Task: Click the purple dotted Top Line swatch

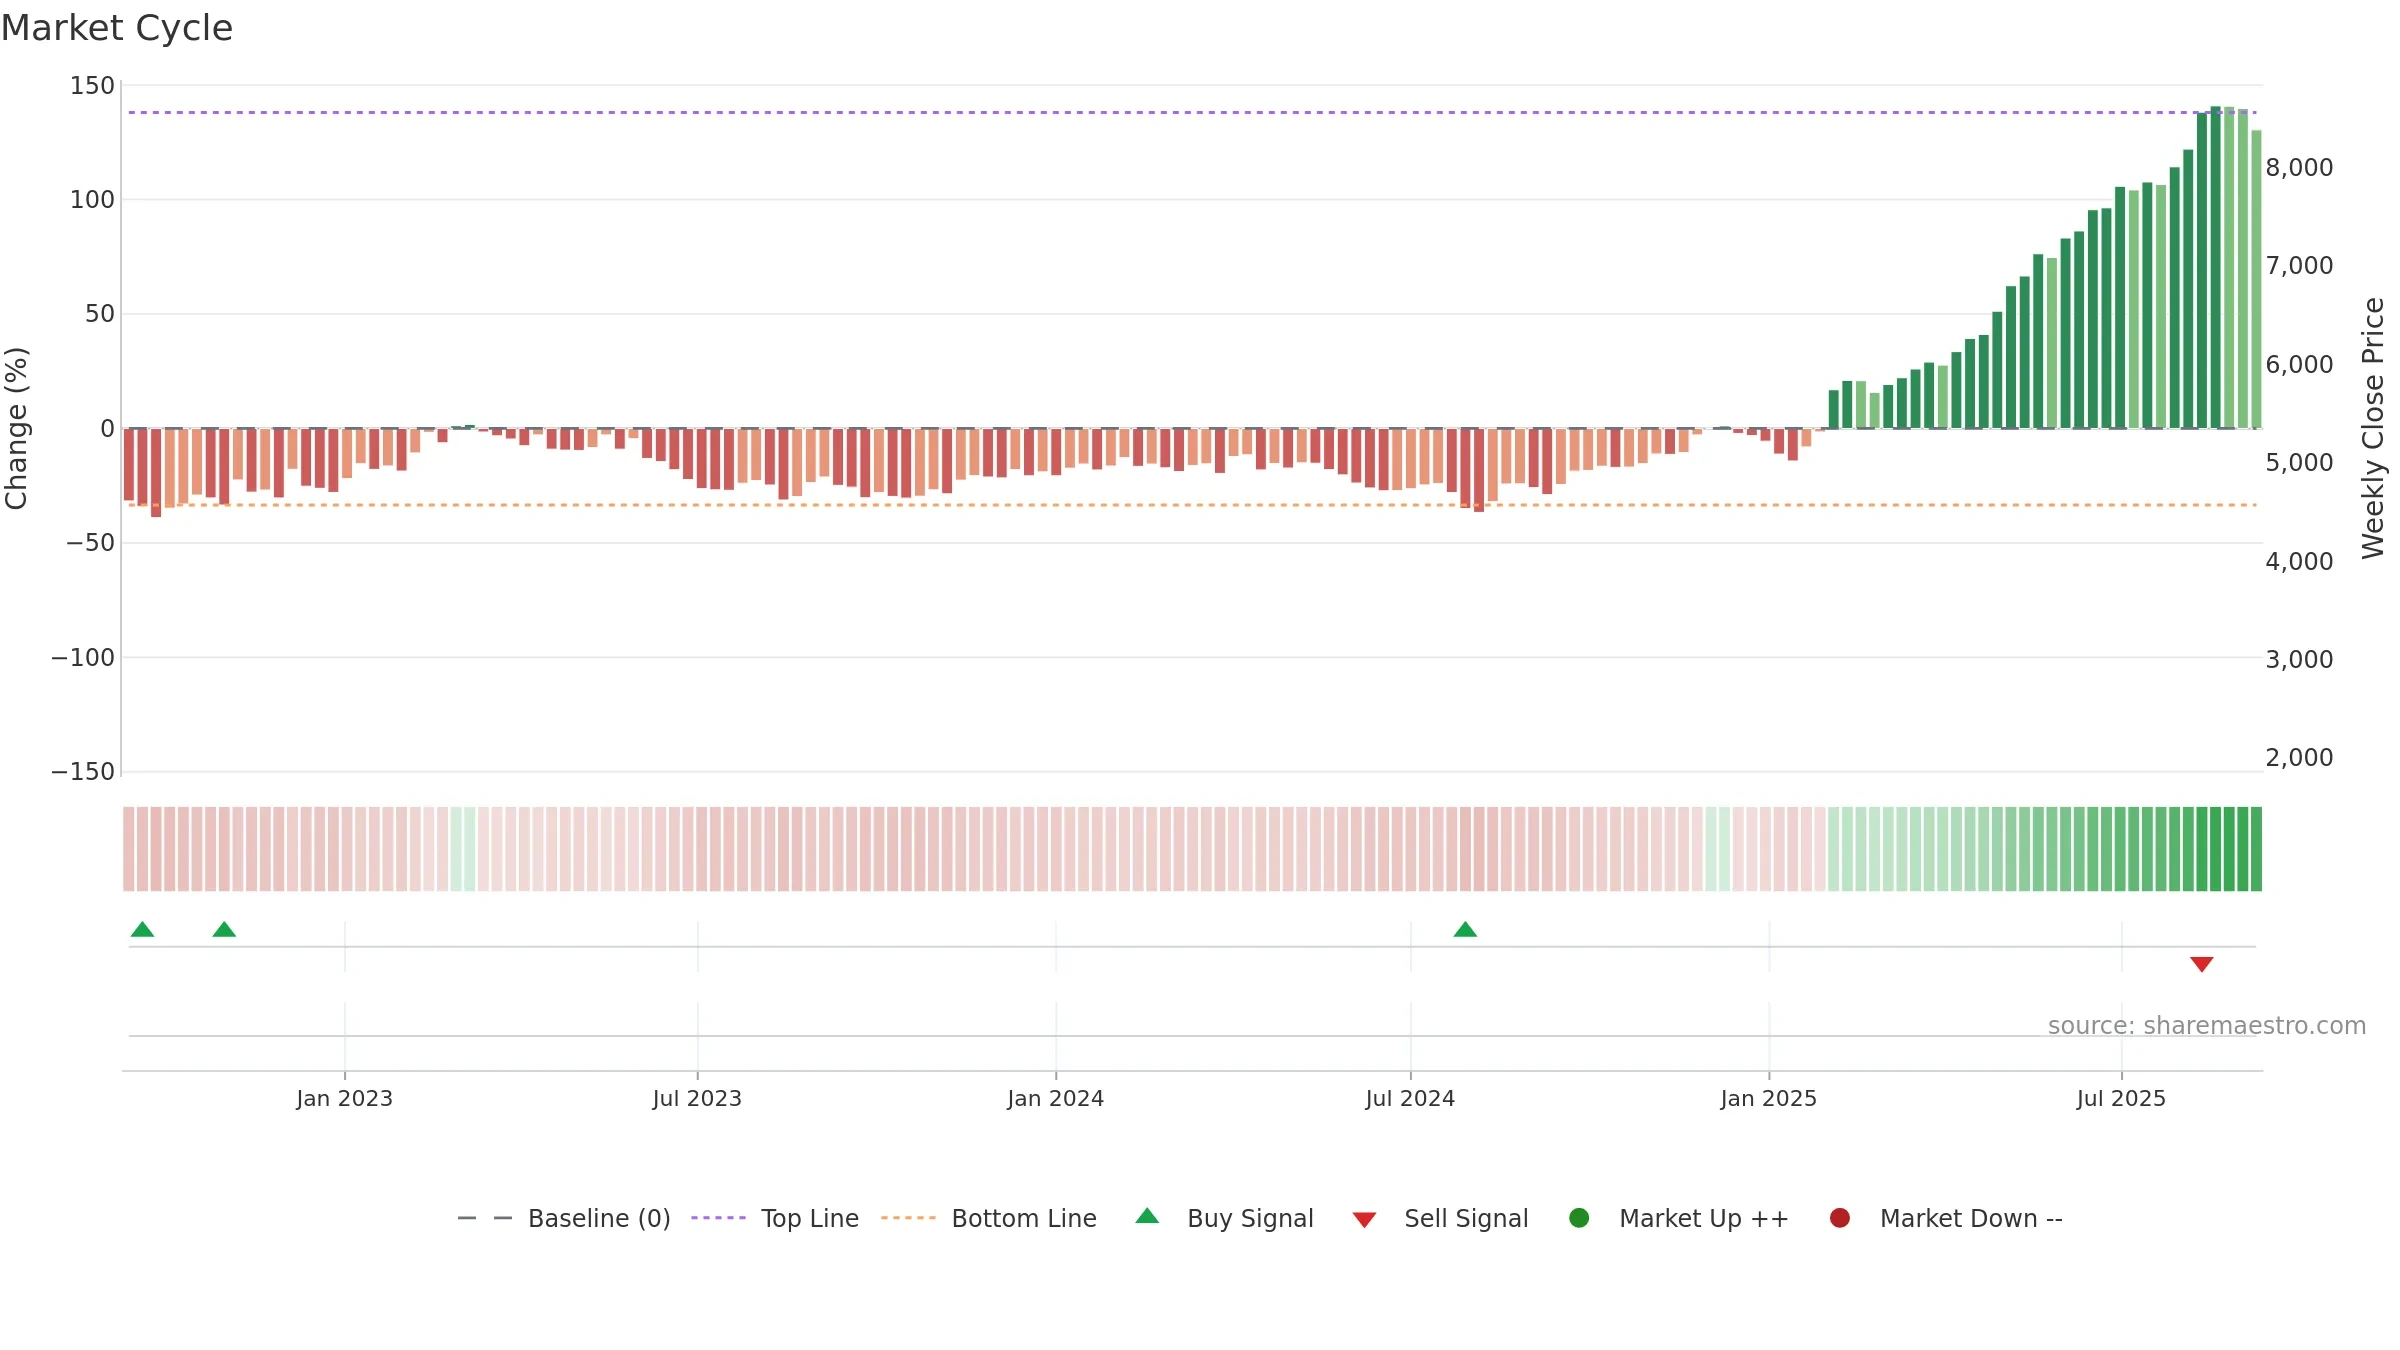Action: [718, 1218]
